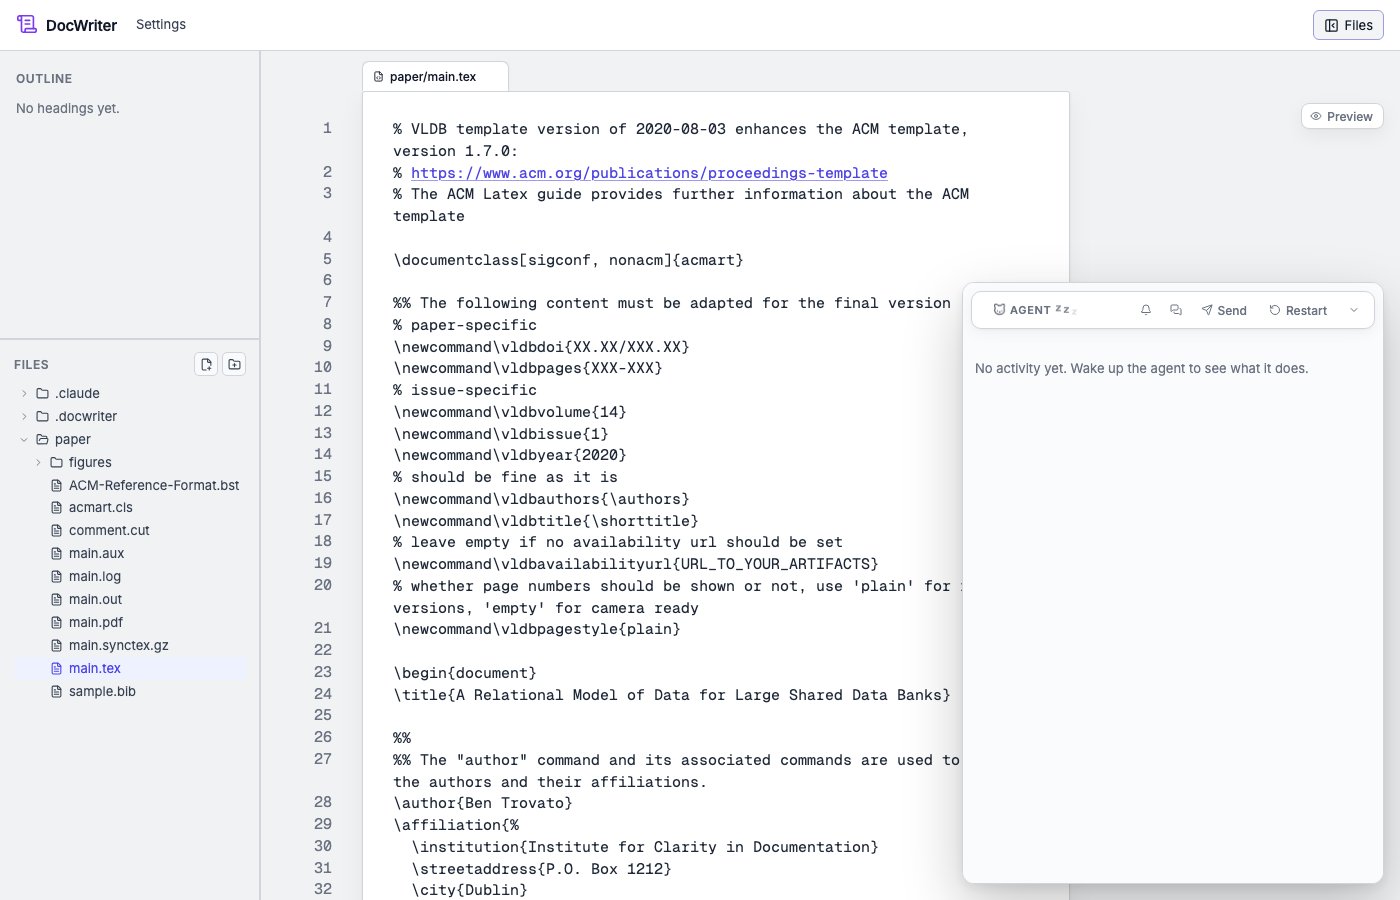Expand the agent panel chevron dropdown
The width and height of the screenshot is (1400, 900).
point(1354,310)
